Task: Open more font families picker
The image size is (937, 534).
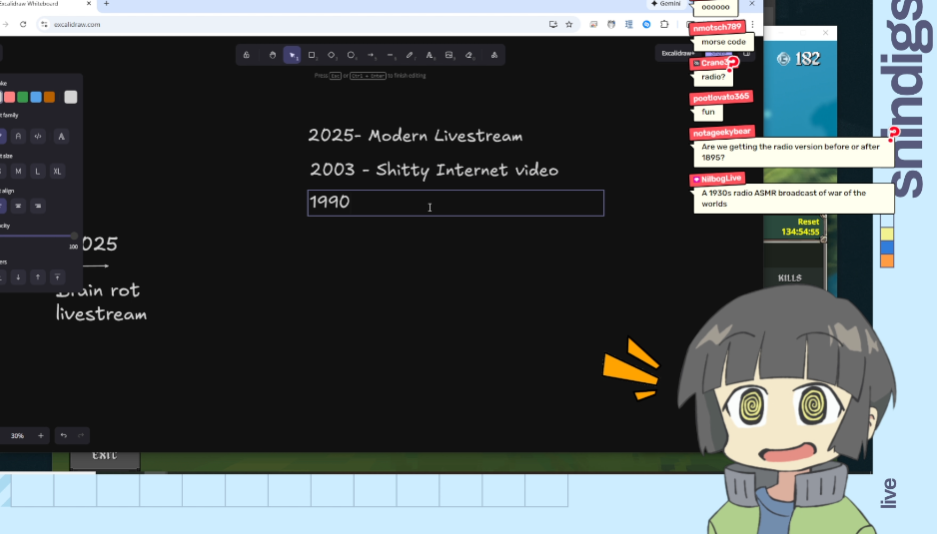Action: tap(61, 136)
